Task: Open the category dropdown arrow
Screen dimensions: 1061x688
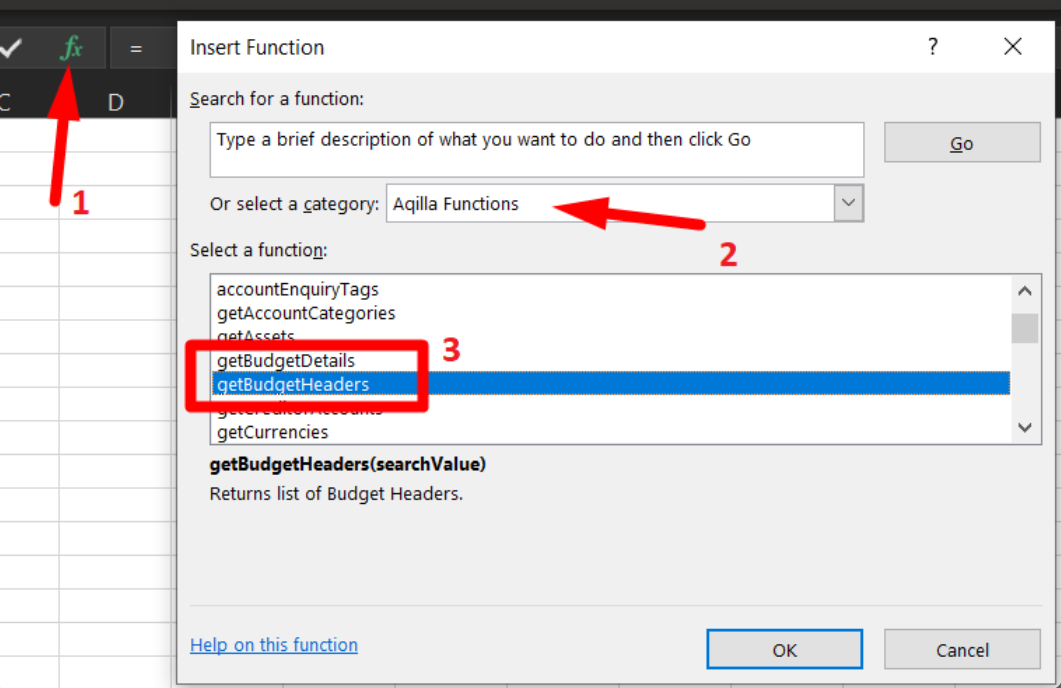Action: click(x=849, y=203)
